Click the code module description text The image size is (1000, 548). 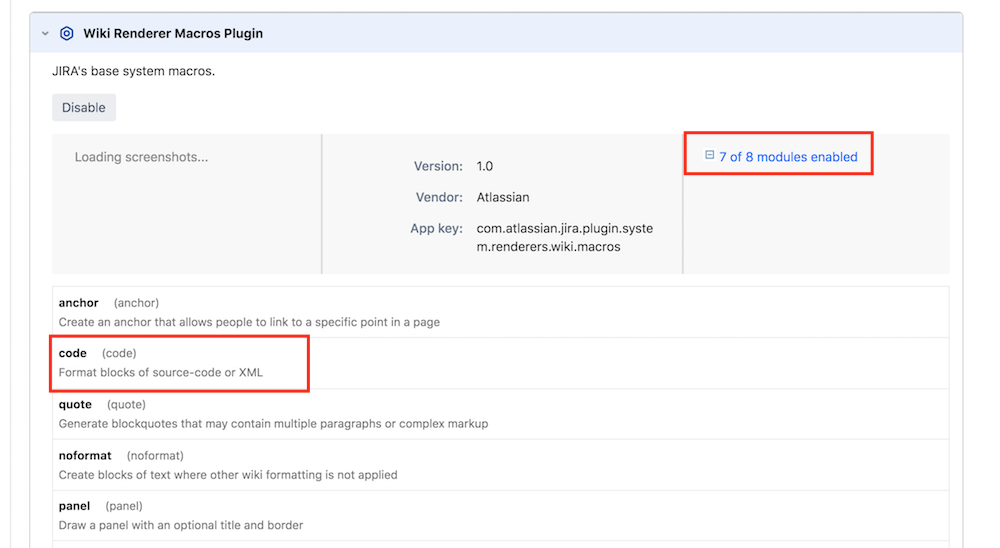pyautogui.click(x=161, y=373)
